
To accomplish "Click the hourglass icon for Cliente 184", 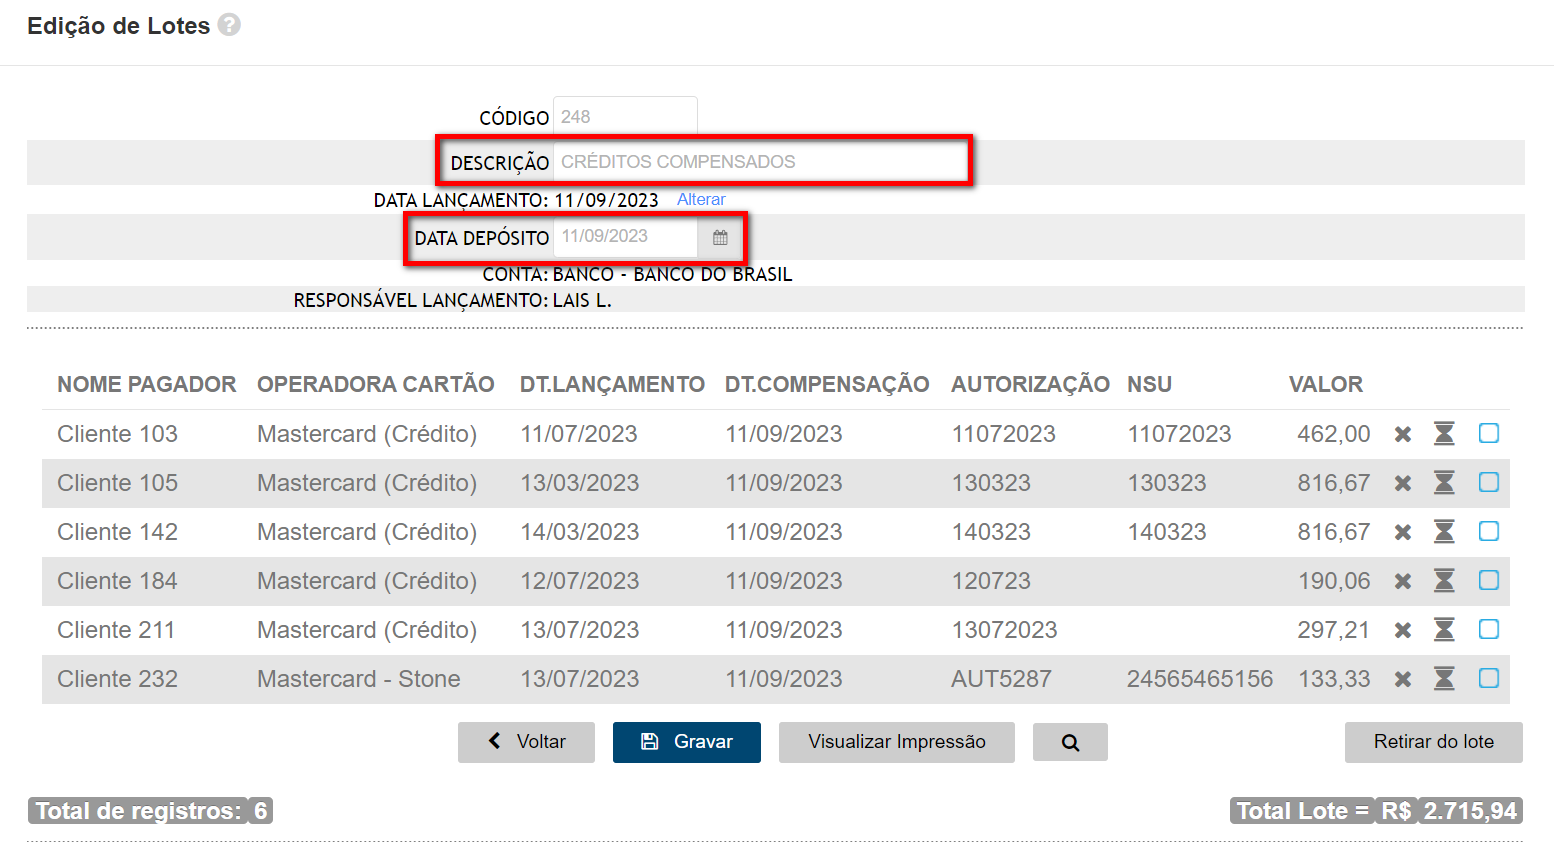I will pos(1444,581).
